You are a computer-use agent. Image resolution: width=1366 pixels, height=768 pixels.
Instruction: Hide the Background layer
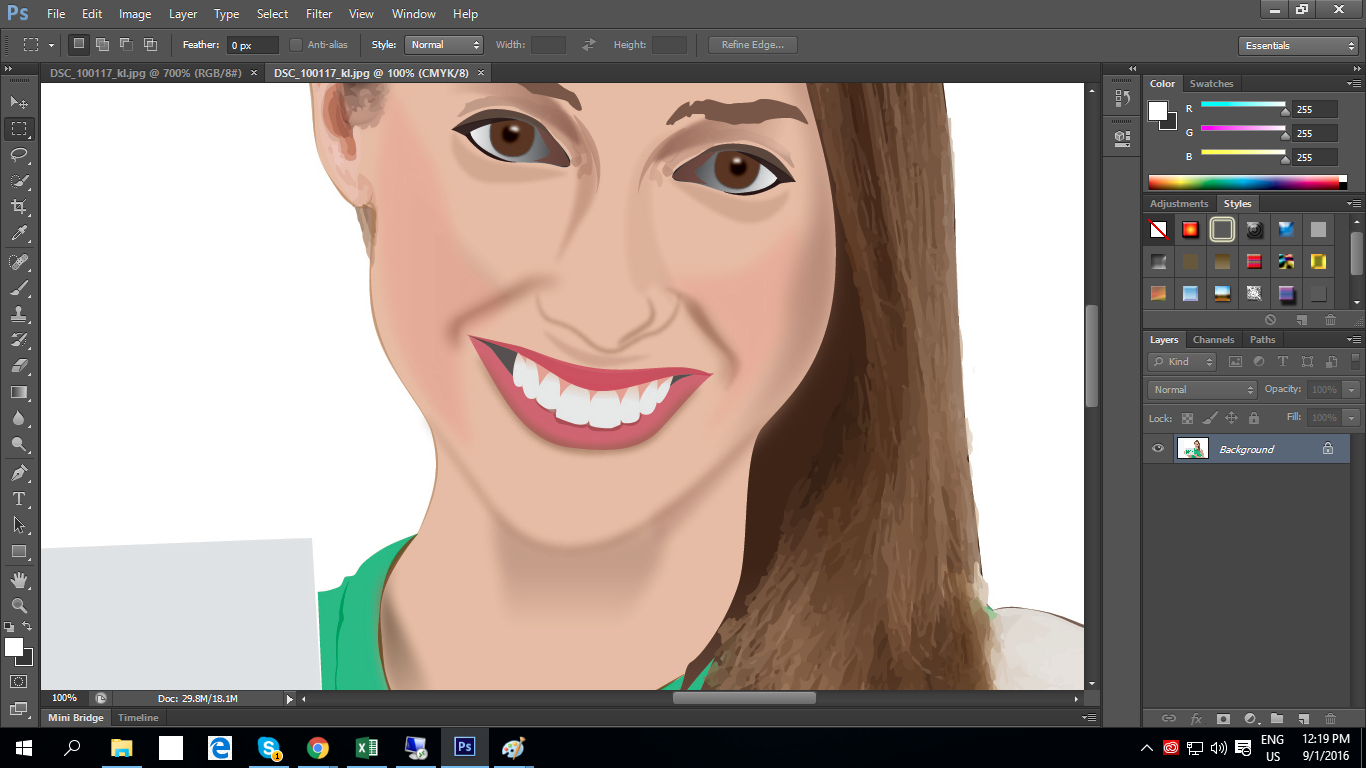tap(1157, 448)
